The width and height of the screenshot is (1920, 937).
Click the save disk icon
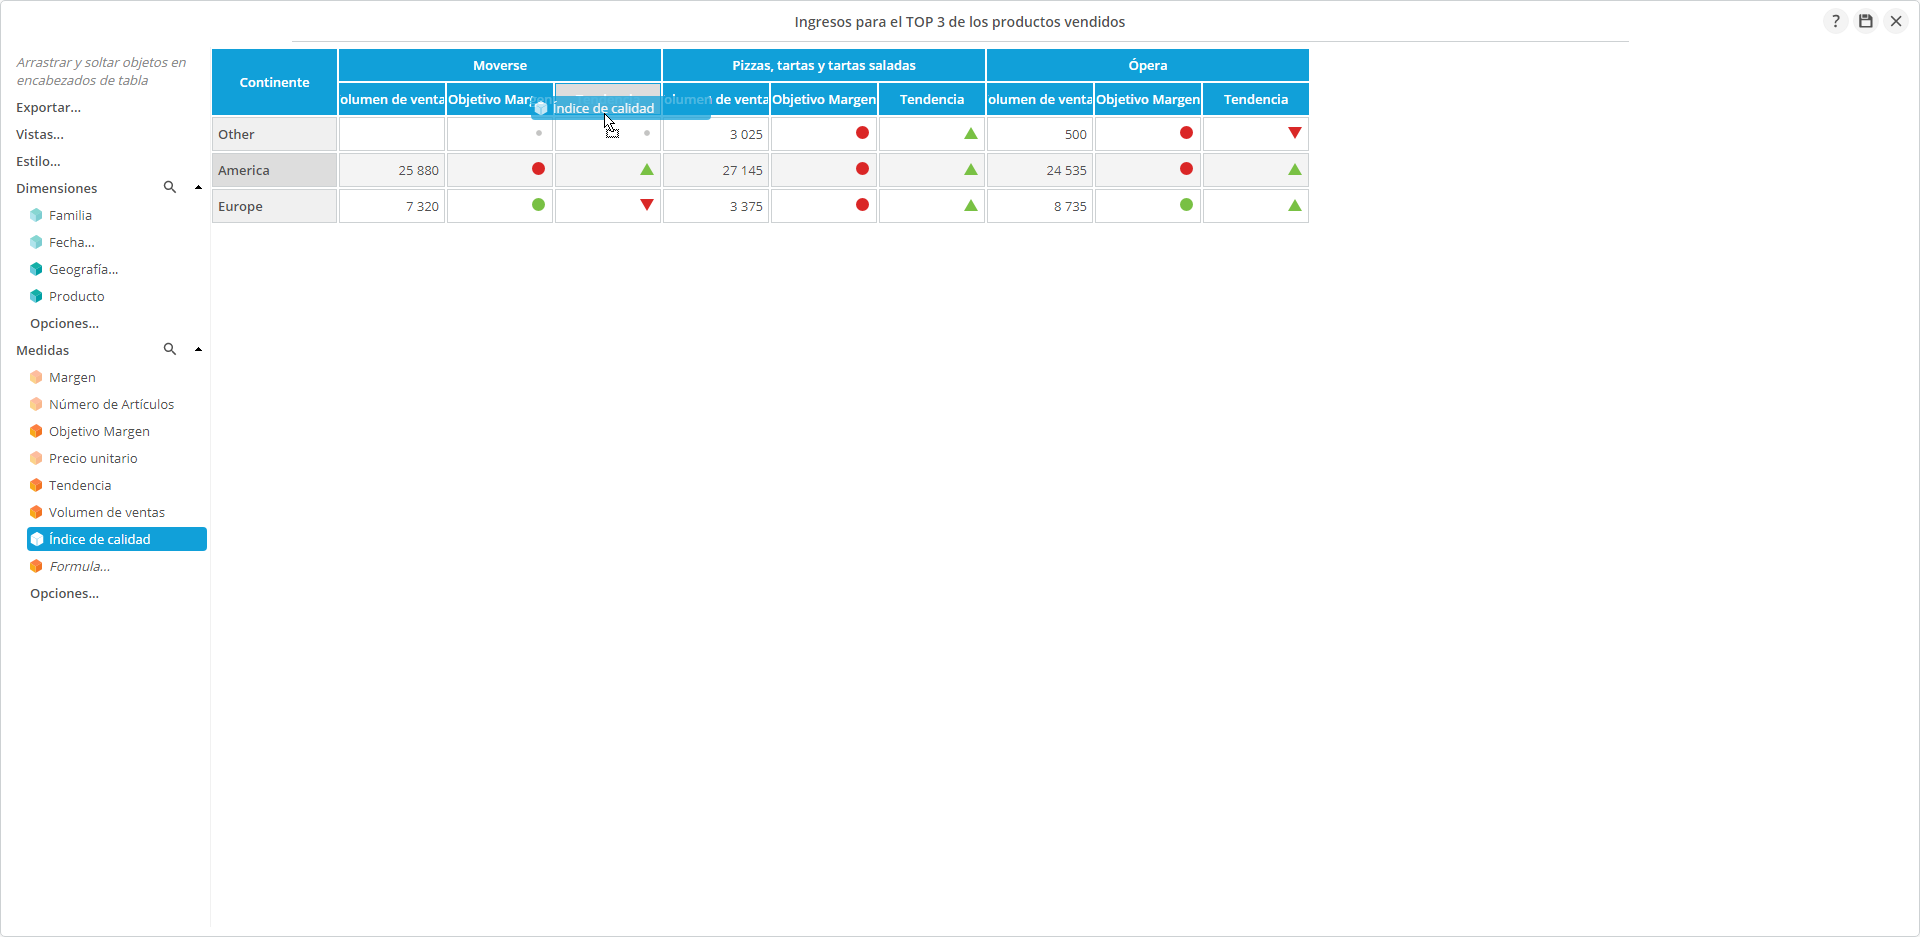(1866, 21)
